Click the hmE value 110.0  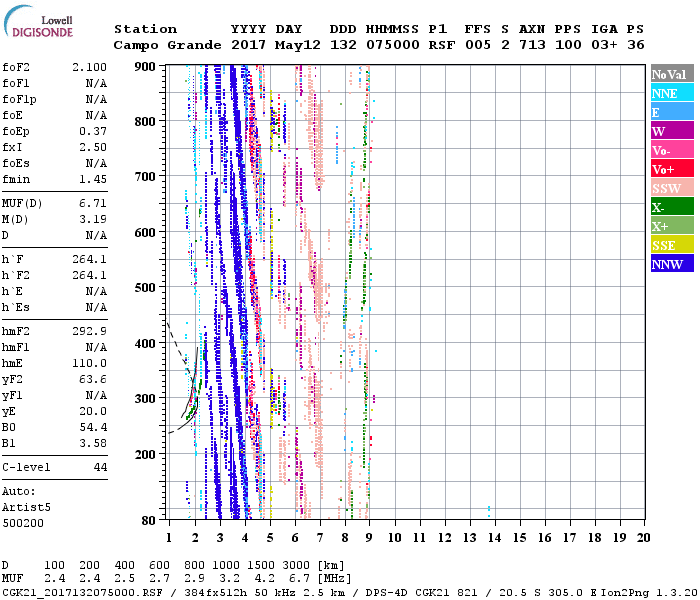[x=89, y=363]
